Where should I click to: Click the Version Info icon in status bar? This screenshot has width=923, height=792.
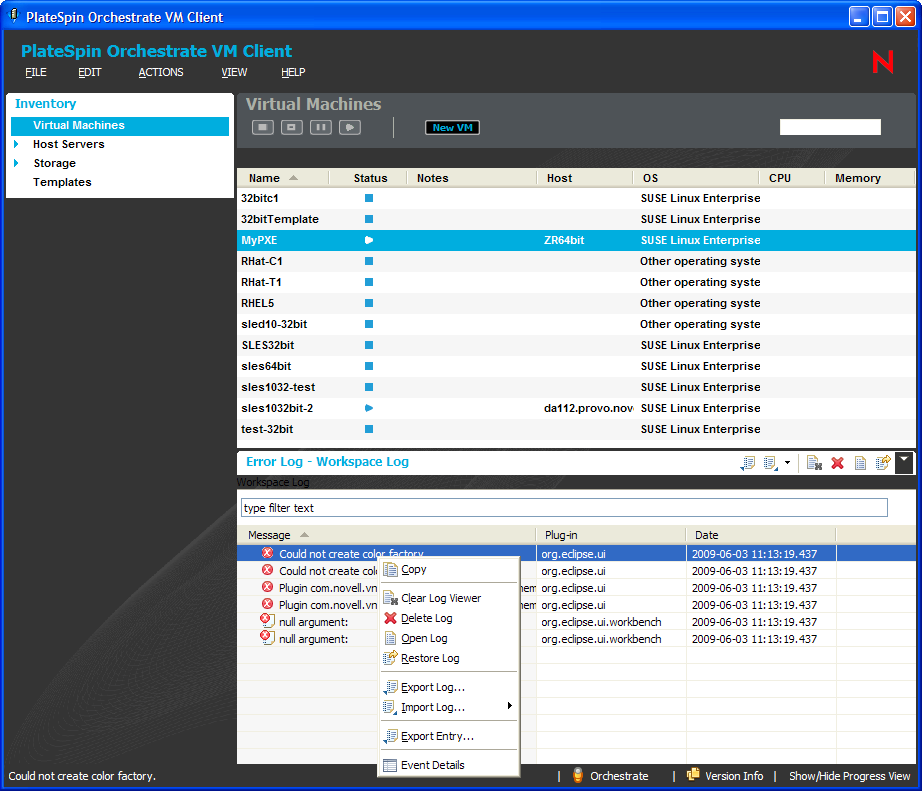[x=693, y=774]
